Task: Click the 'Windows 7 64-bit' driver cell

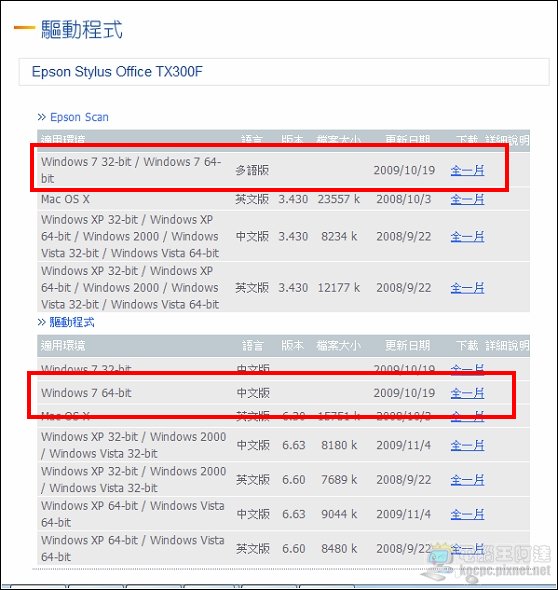Action: point(86,393)
